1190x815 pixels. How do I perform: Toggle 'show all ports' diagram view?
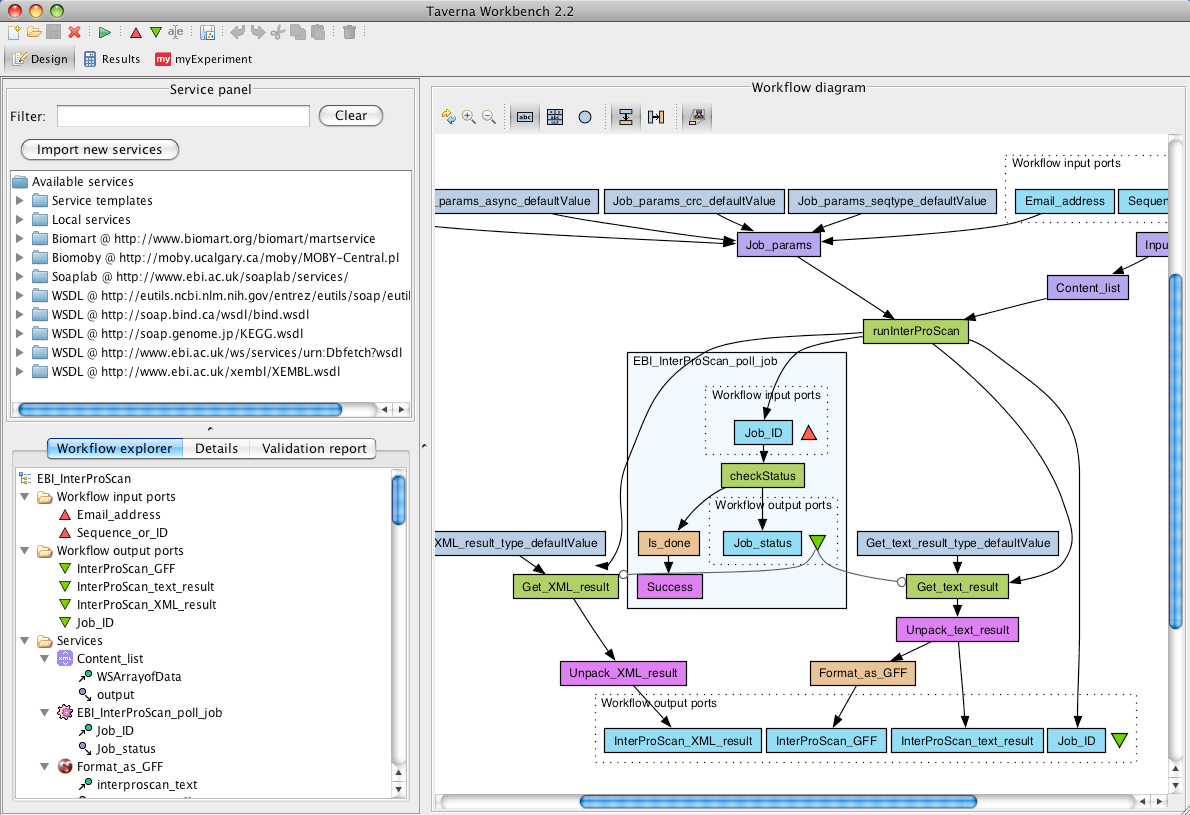coord(555,117)
